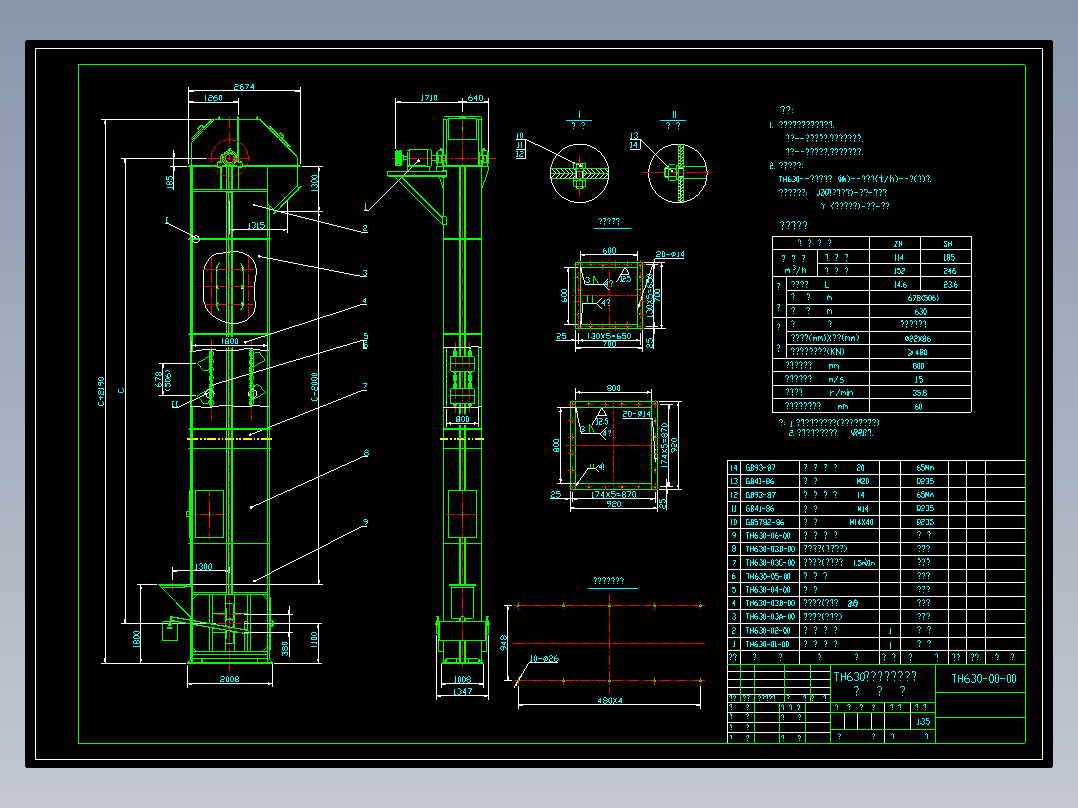This screenshot has height=808, width=1078.
Task: Click the TH630-02-00 parts list entry
Action: click(x=768, y=630)
